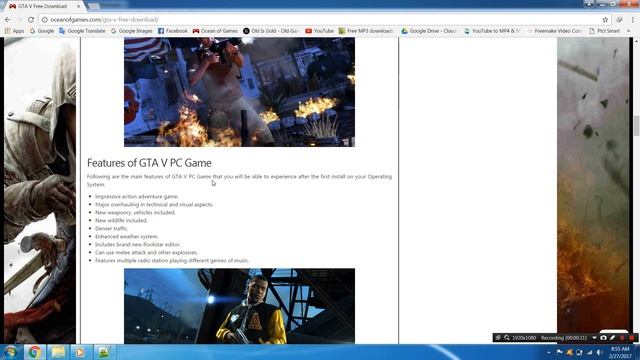The image size is (640, 360).
Task: Open the Google Images bookmark
Action: click(131, 31)
